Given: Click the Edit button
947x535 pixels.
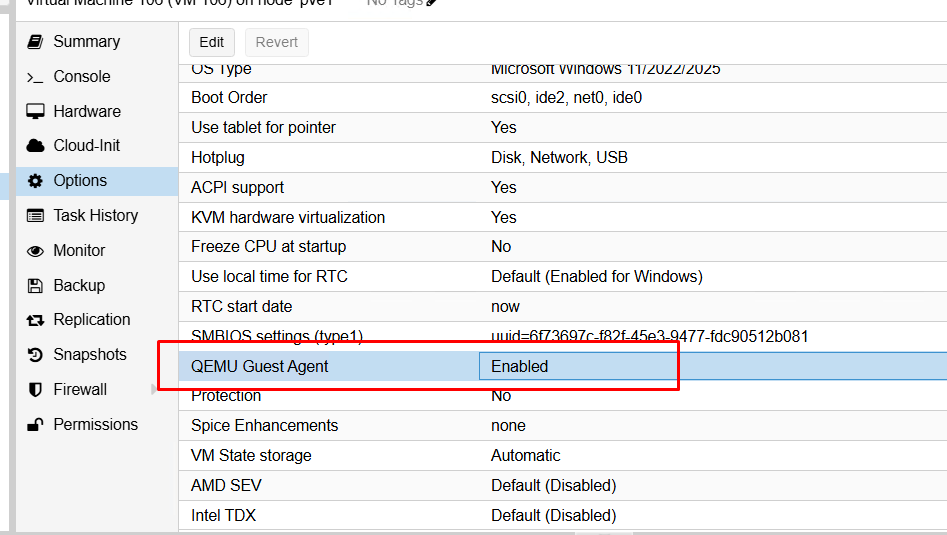Looking at the screenshot, I should click(x=211, y=42).
